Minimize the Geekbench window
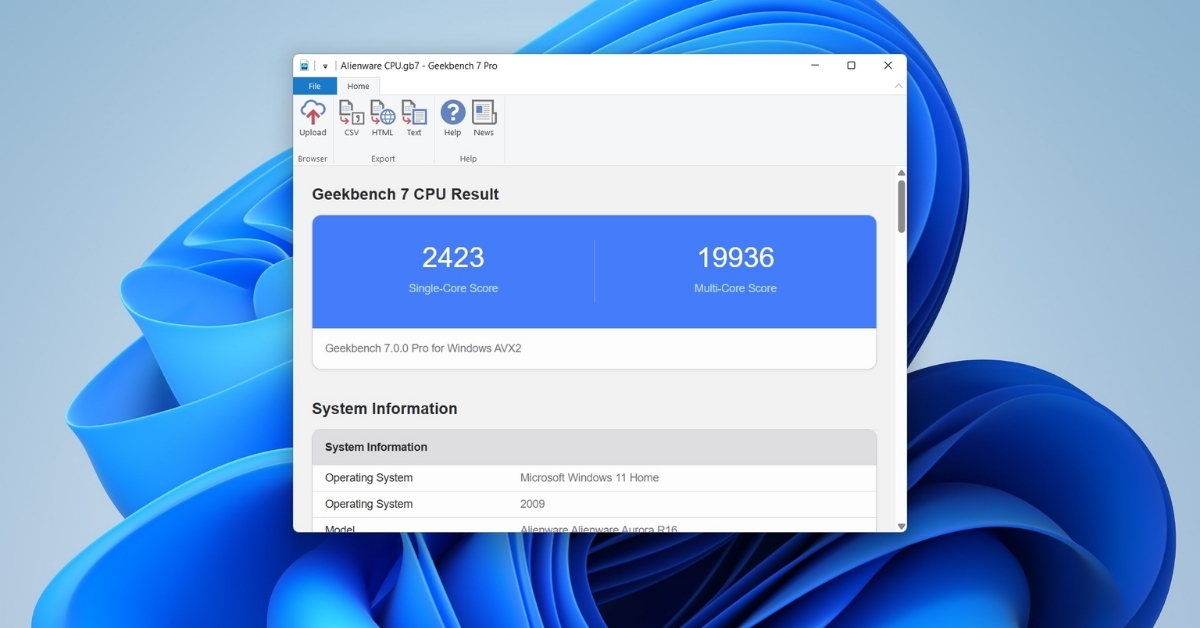The width and height of the screenshot is (1200, 628). point(816,66)
